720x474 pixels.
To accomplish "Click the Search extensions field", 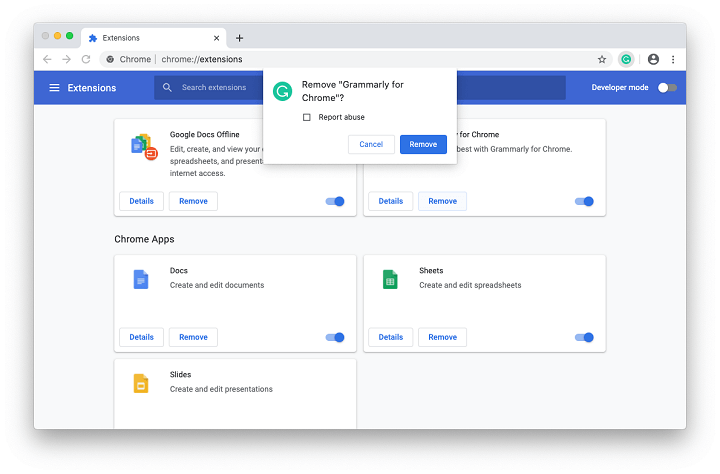I will 360,87.
